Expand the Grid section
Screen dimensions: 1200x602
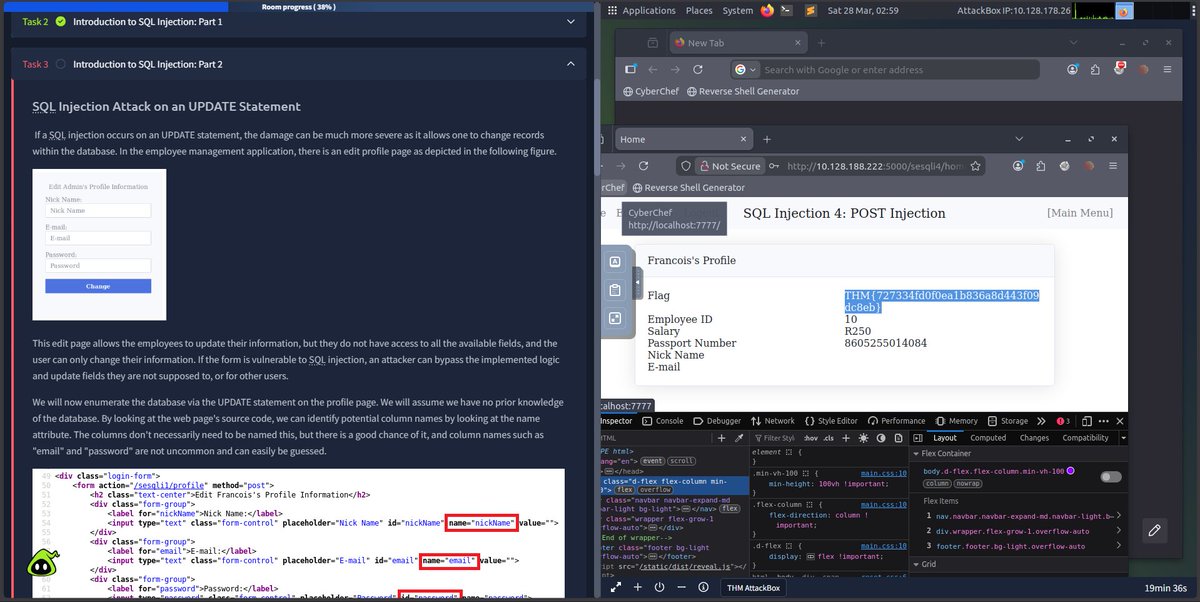tap(916, 564)
